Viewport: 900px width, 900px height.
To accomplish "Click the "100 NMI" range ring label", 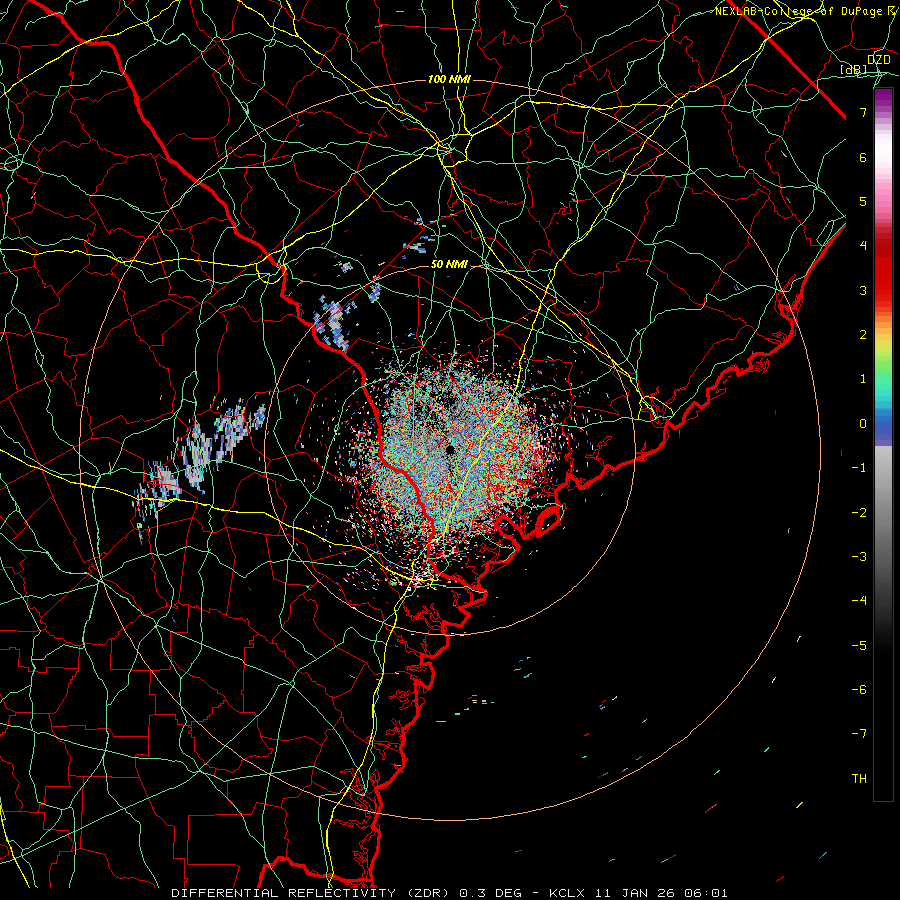I will [x=449, y=79].
